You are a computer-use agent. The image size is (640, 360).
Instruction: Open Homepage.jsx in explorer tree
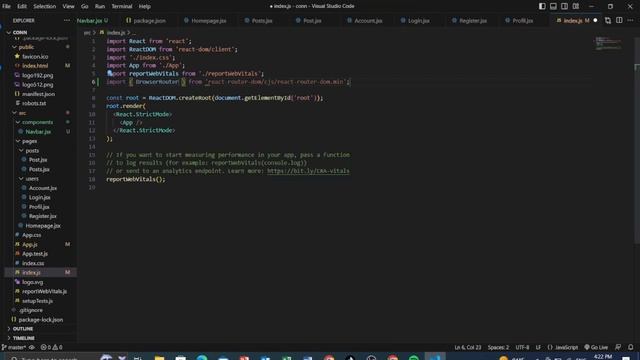coord(43,225)
